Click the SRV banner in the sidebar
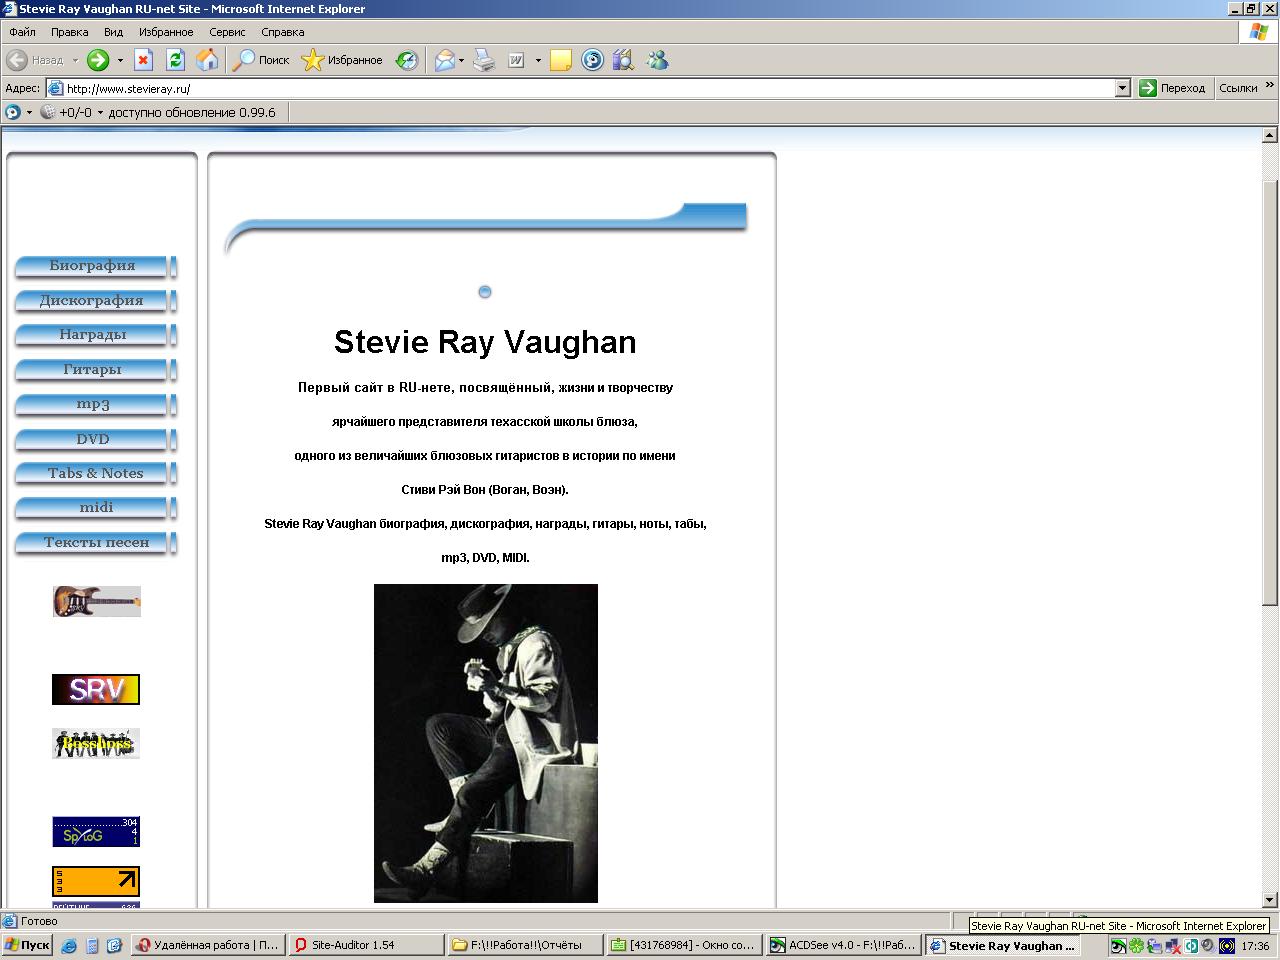This screenshot has height=960, width=1280. coord(95,688)
